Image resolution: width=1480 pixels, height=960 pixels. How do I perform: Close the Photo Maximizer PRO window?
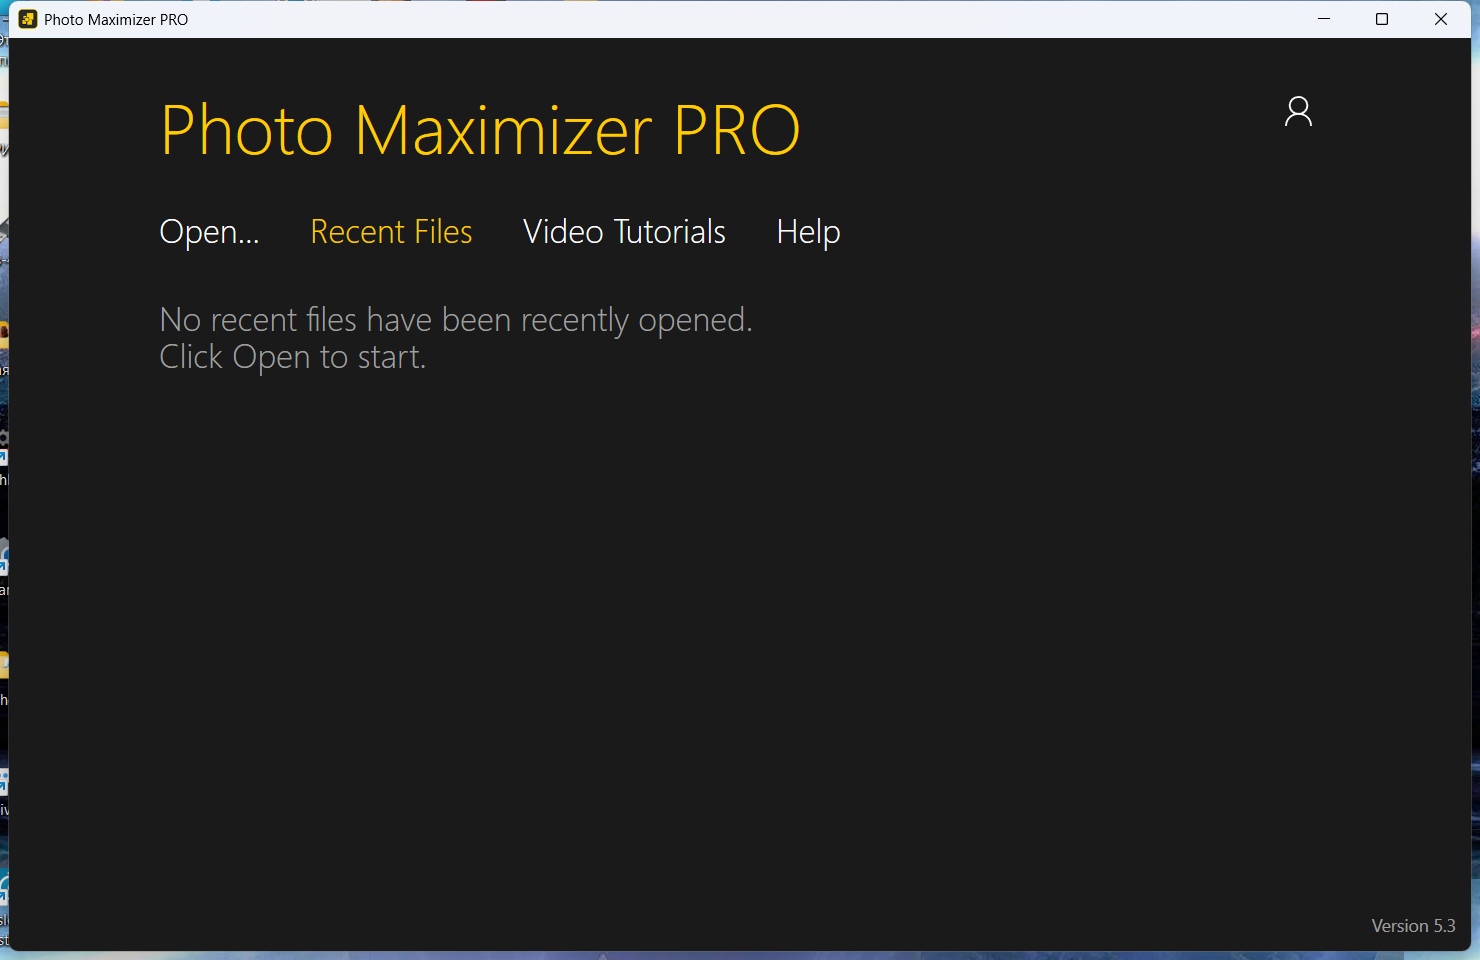[x=1441, y=19]
